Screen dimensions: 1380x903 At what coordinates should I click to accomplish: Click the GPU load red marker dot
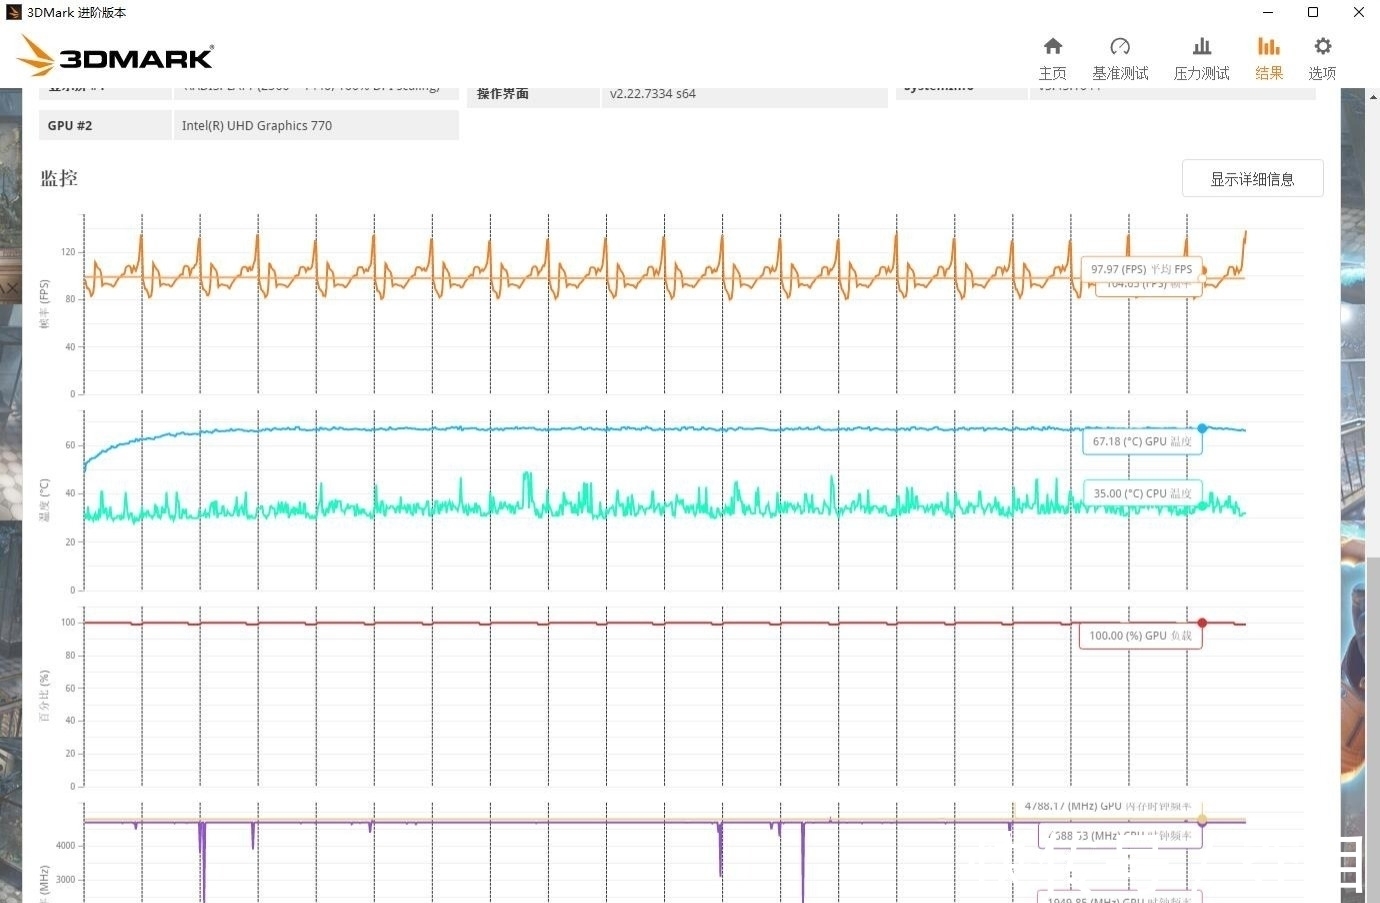pos(1202,623)
